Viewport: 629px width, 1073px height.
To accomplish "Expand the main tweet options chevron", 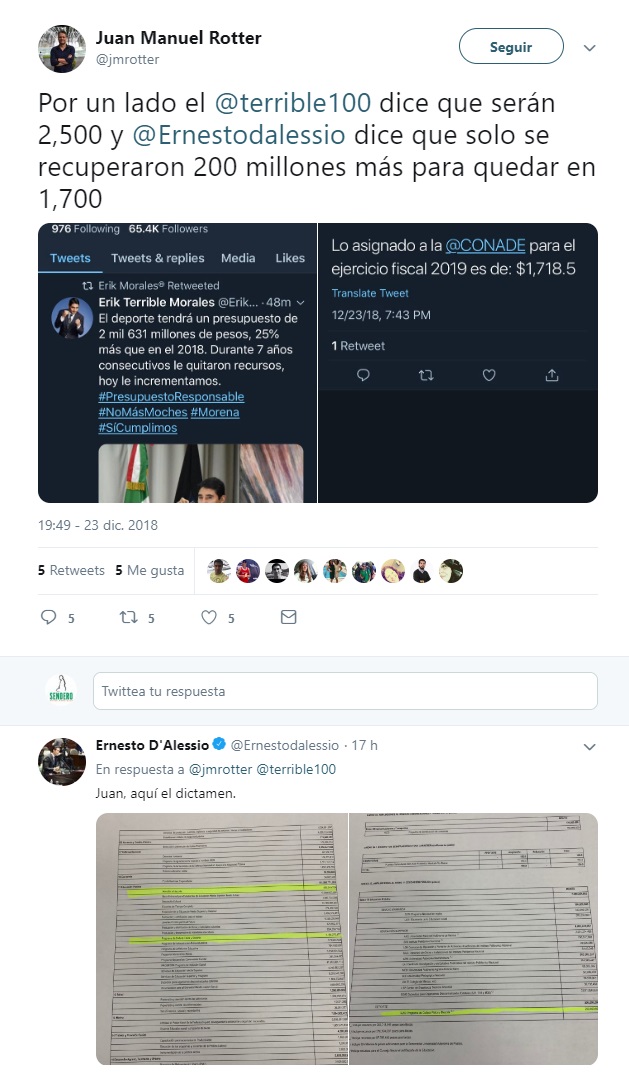I will pos(589,48).
